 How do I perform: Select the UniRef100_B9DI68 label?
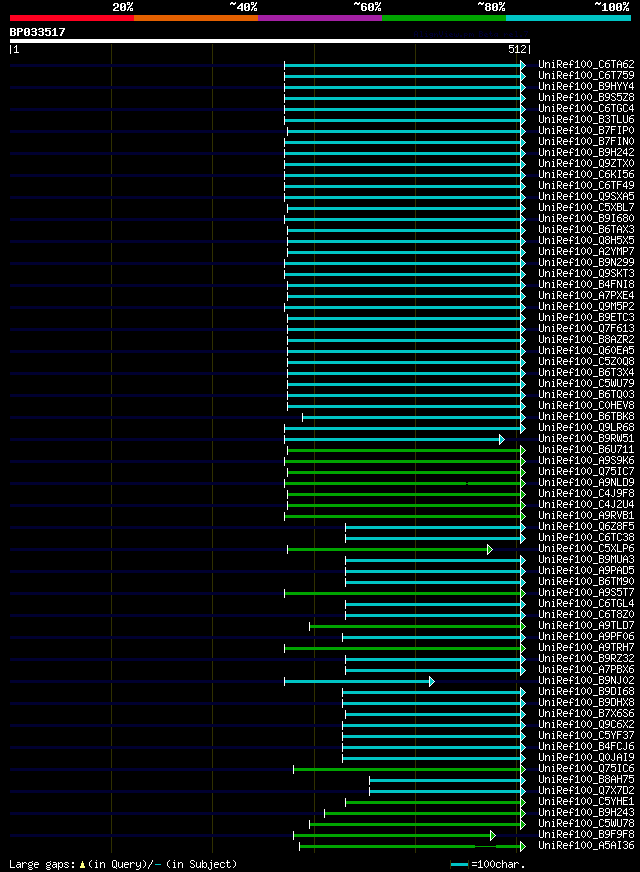click(x=586, y=692)
